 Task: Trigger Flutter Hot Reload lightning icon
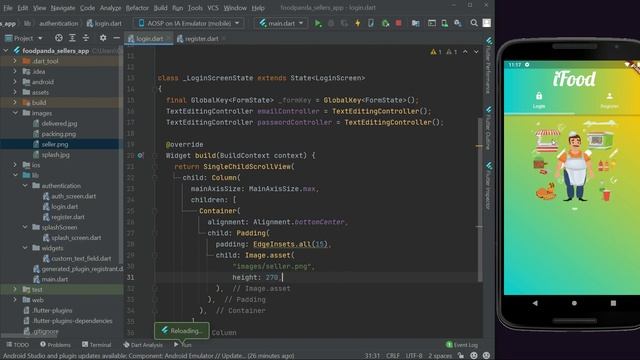[x=358, y=23]
